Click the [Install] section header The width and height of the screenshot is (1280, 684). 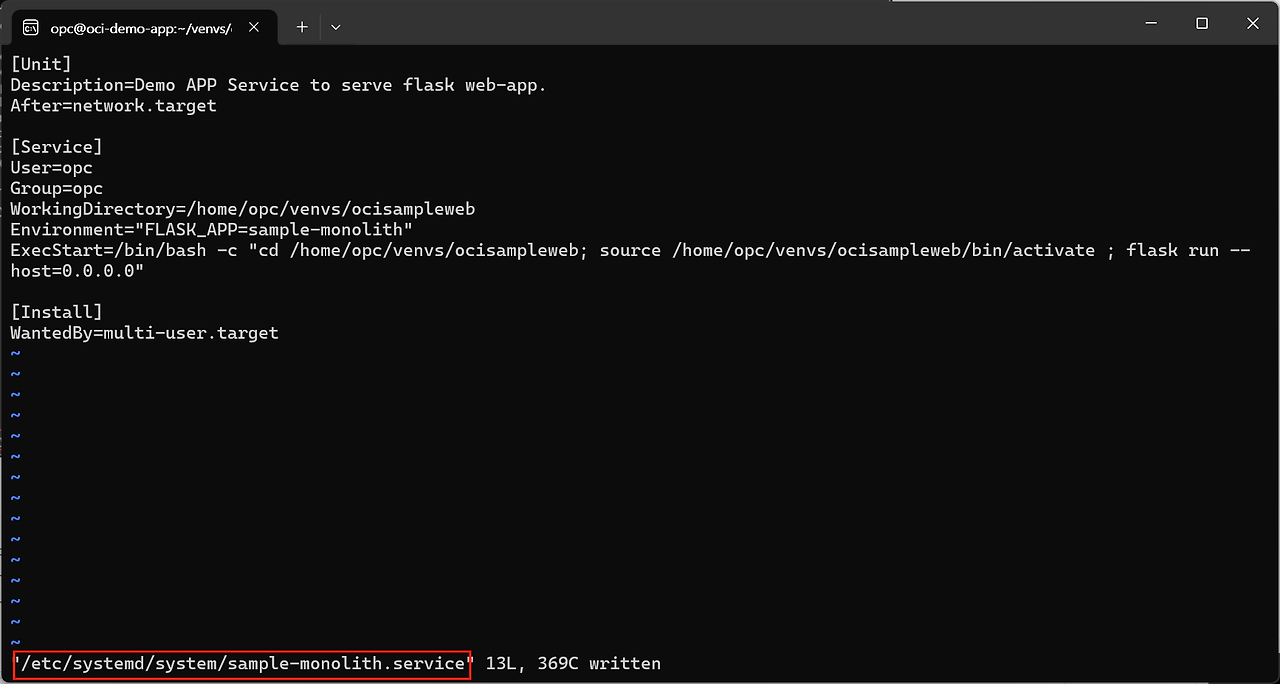56,312
